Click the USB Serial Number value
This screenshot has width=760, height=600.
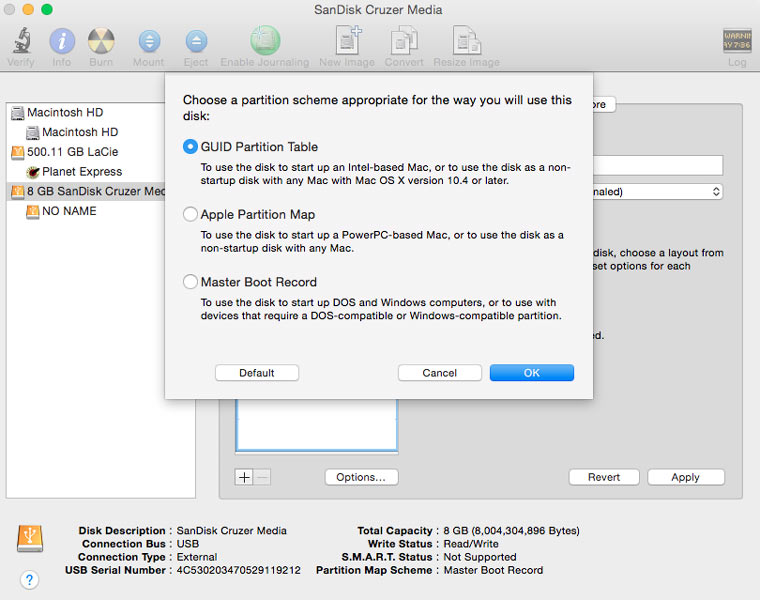pos(238,570)
